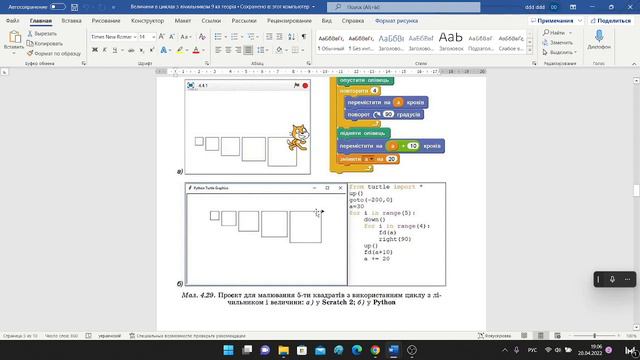Open Windows Start button on taskbar

pyautogui.click(x=229, y=350)
